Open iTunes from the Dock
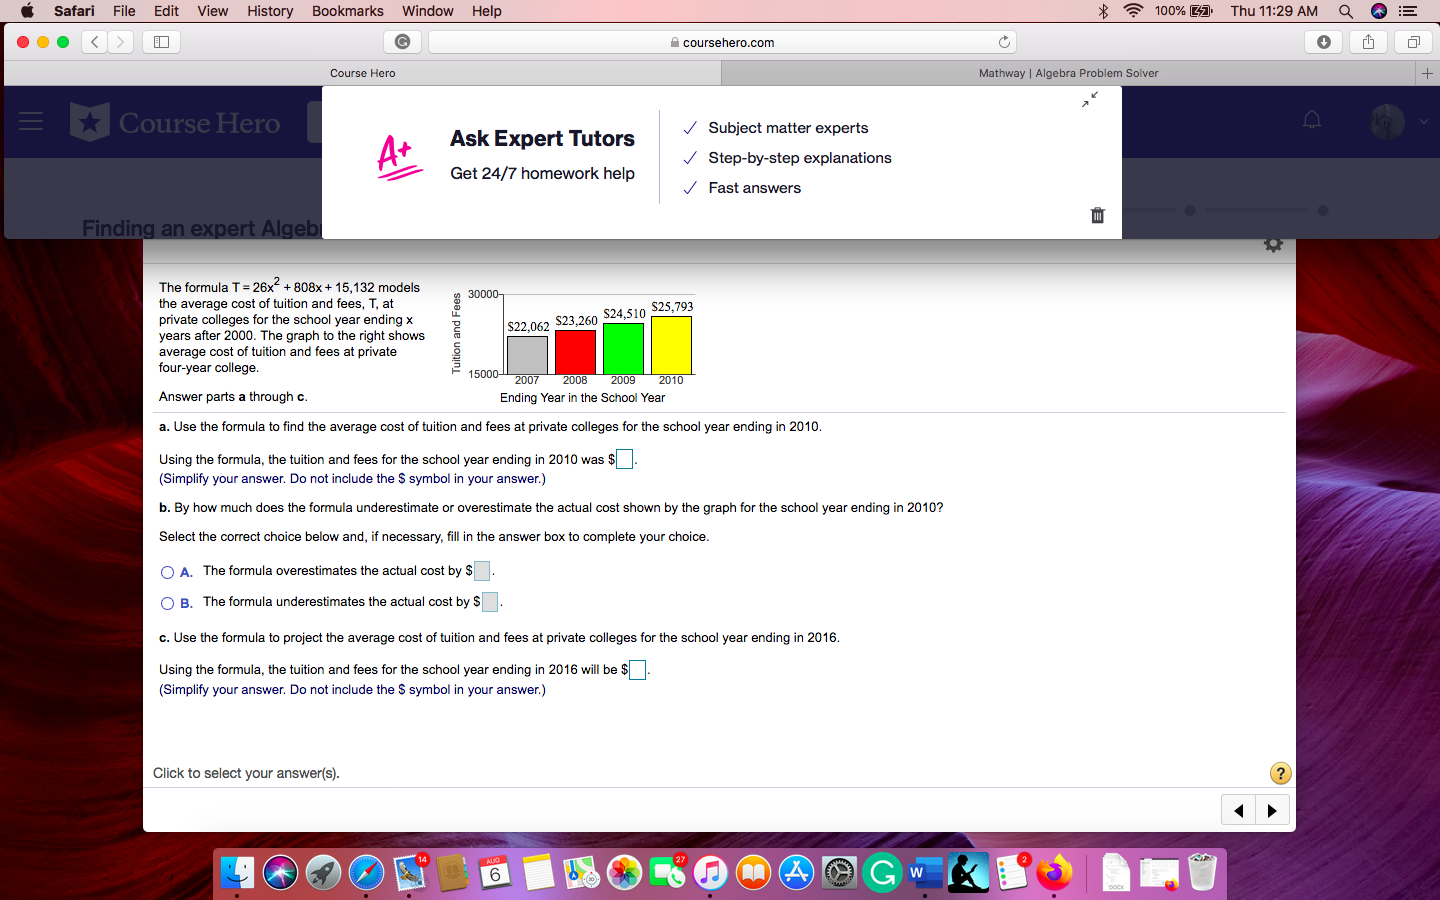This screenshot has height=900, width=1440. coord(710,873)
